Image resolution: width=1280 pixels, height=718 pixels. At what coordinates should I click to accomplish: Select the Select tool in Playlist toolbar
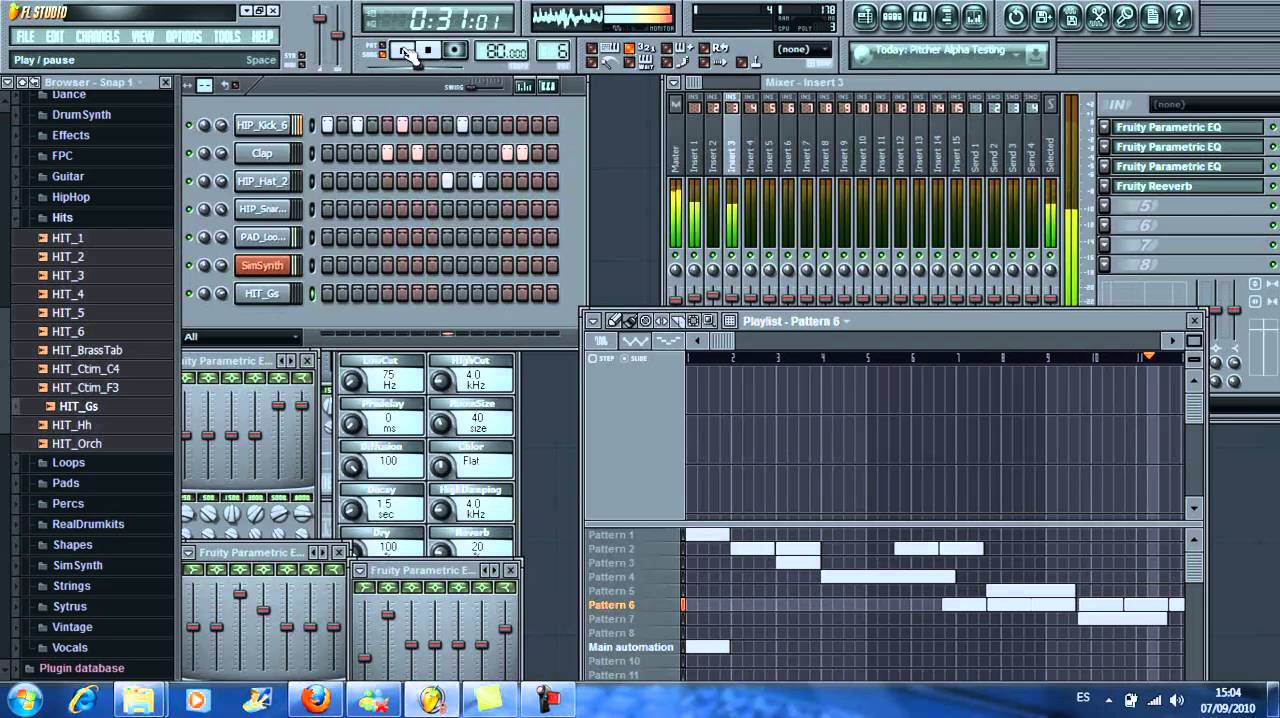[693, 321]
